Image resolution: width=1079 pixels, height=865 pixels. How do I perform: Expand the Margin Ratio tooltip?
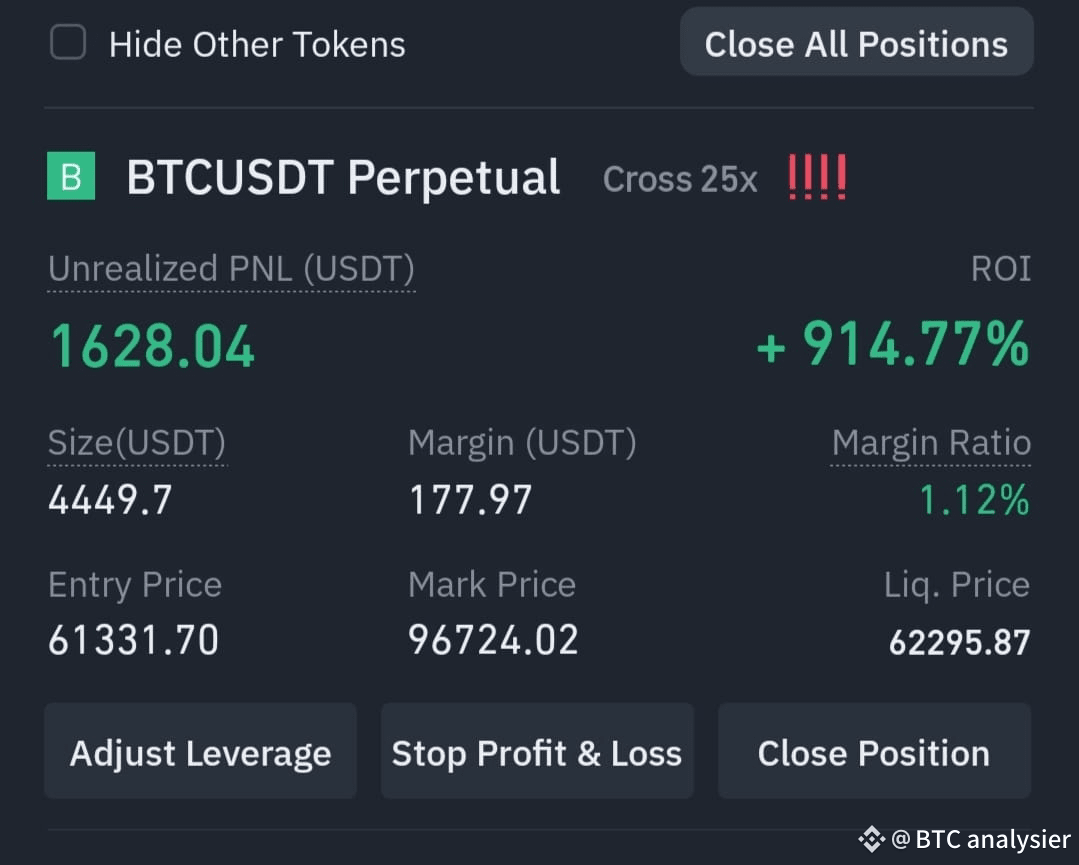[x=930, y=442]
